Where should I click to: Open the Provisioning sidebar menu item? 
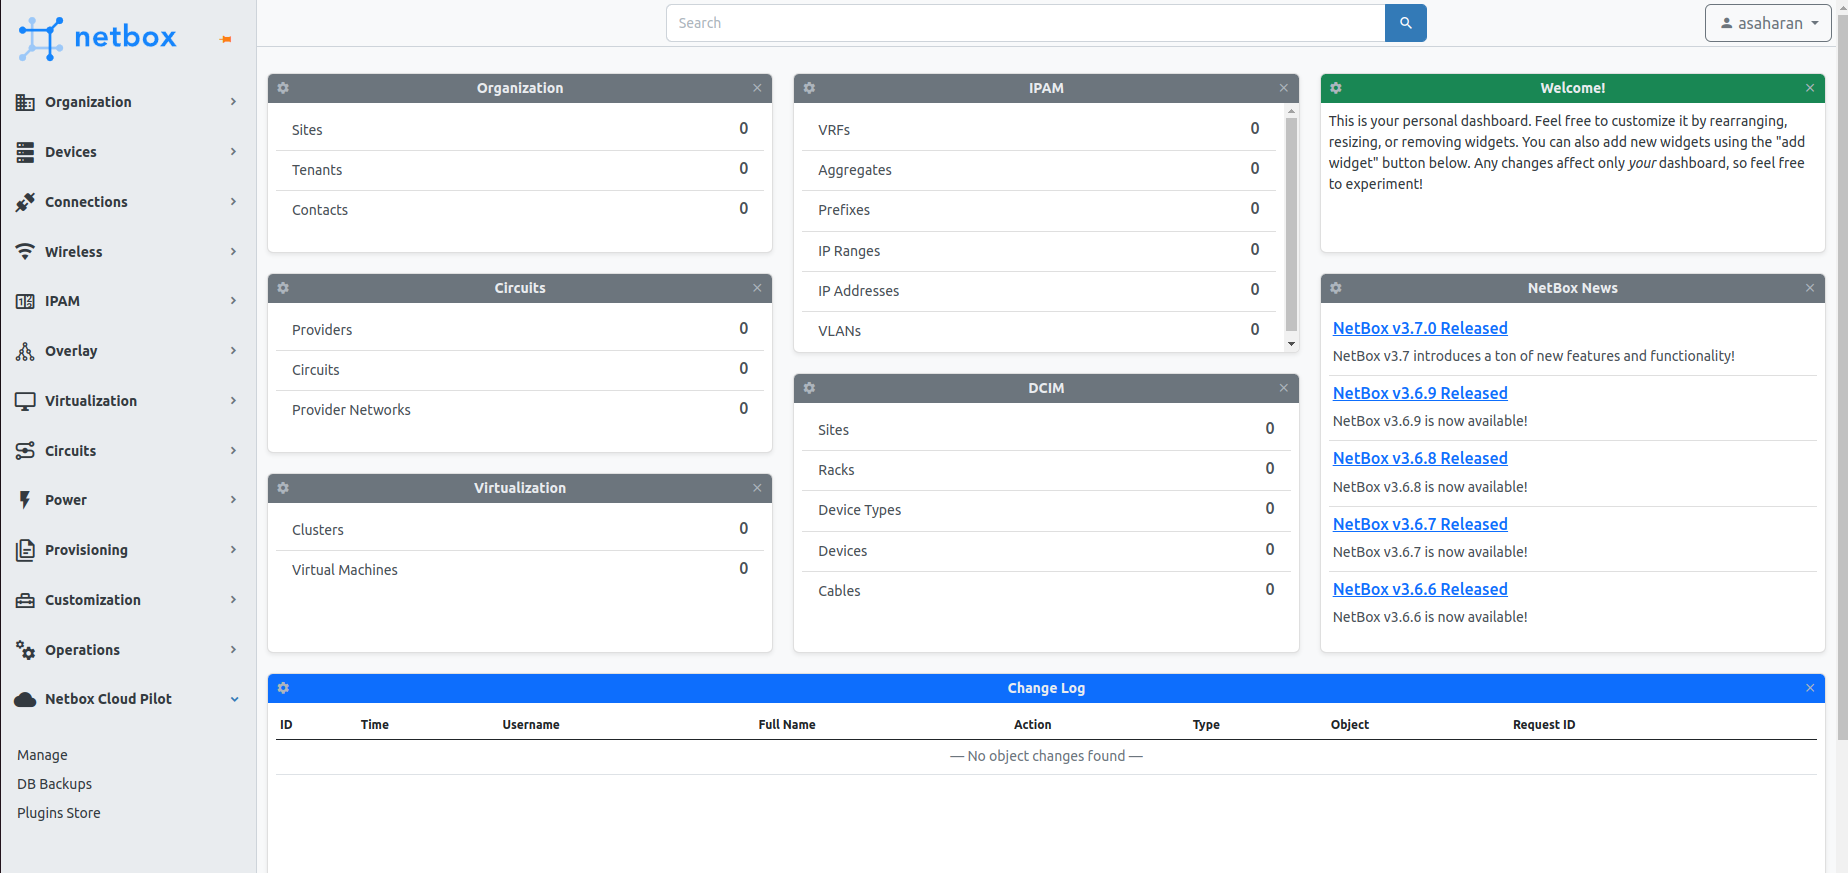(128, 550)
